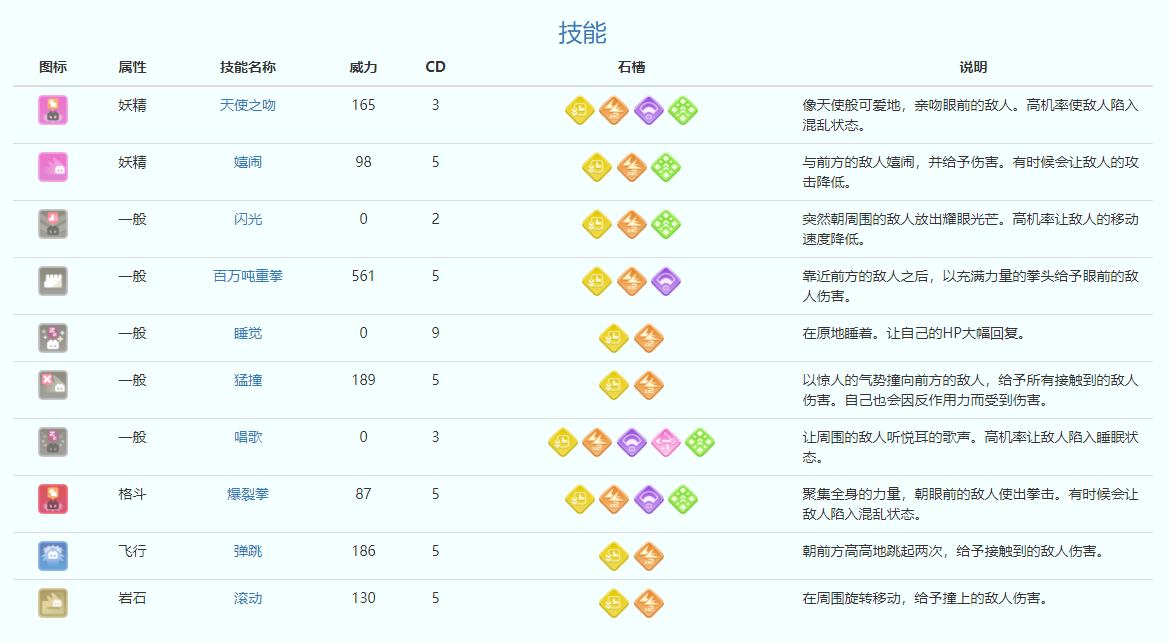Click the purple stone slot in 百万吨重拳 row
Screen dimensions: 1169x643
point(666,281)
